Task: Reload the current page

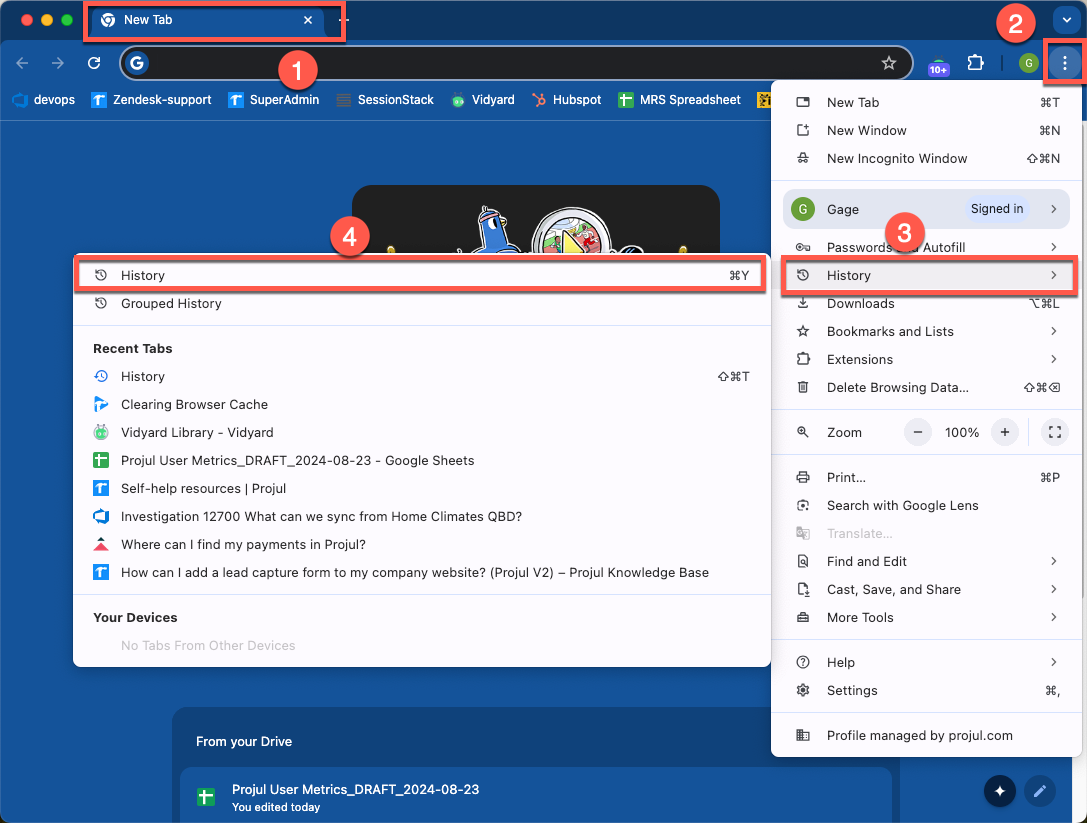Action: pyautogui.click(x=94, y=62)
